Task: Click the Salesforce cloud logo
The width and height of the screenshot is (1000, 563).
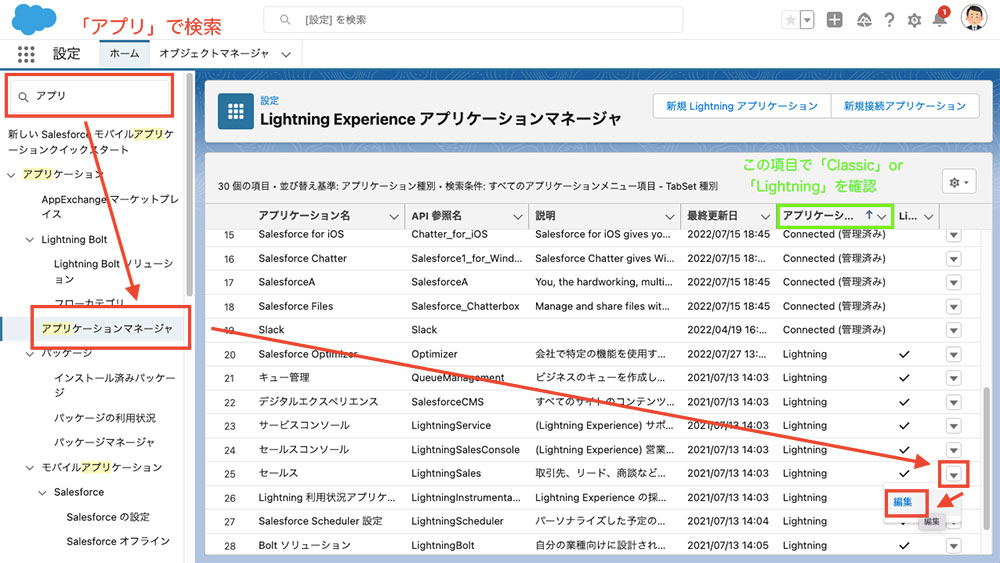Action: (34, 19)
